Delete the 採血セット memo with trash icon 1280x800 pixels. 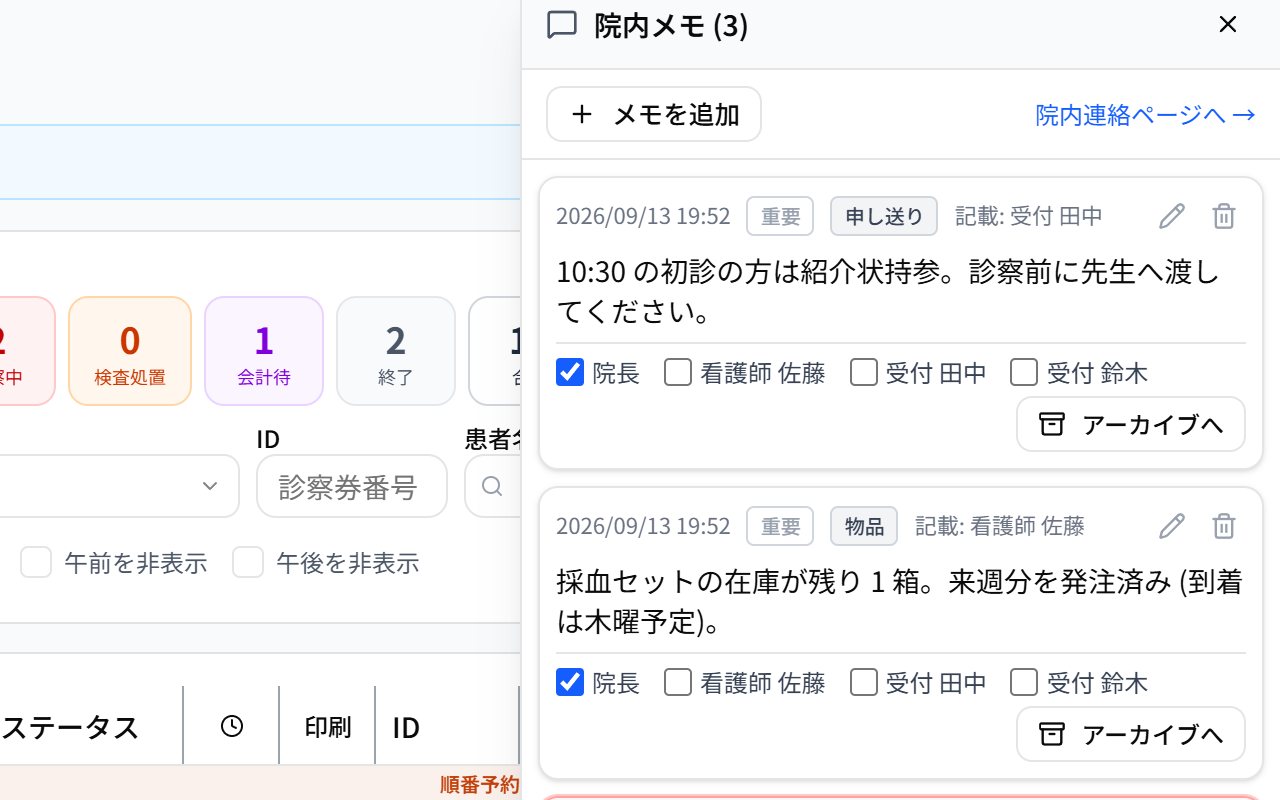point(1224,526)
